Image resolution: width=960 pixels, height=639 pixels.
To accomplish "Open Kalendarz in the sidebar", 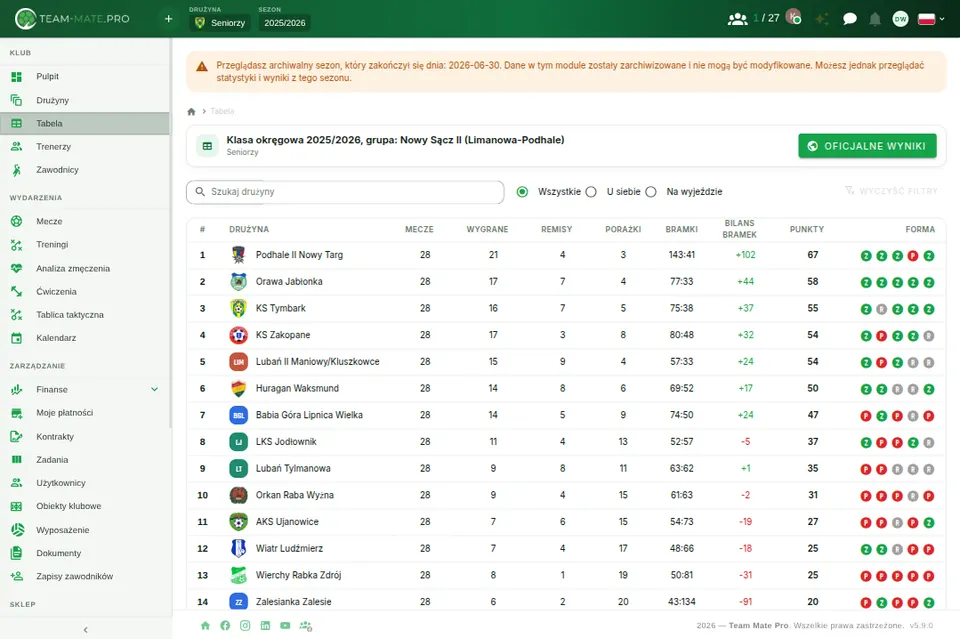I will 85,338.
